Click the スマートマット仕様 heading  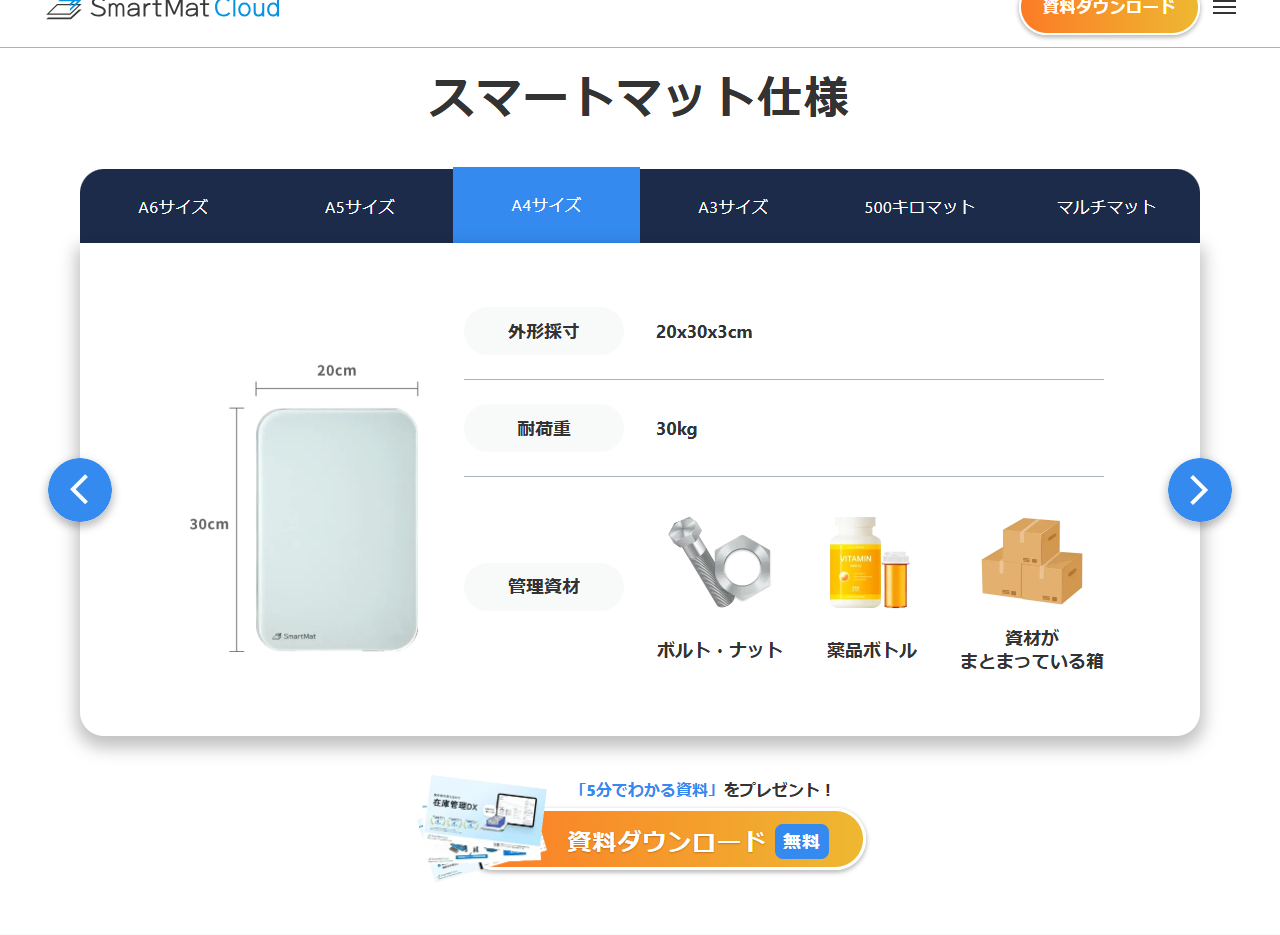(x=640, y=97)
